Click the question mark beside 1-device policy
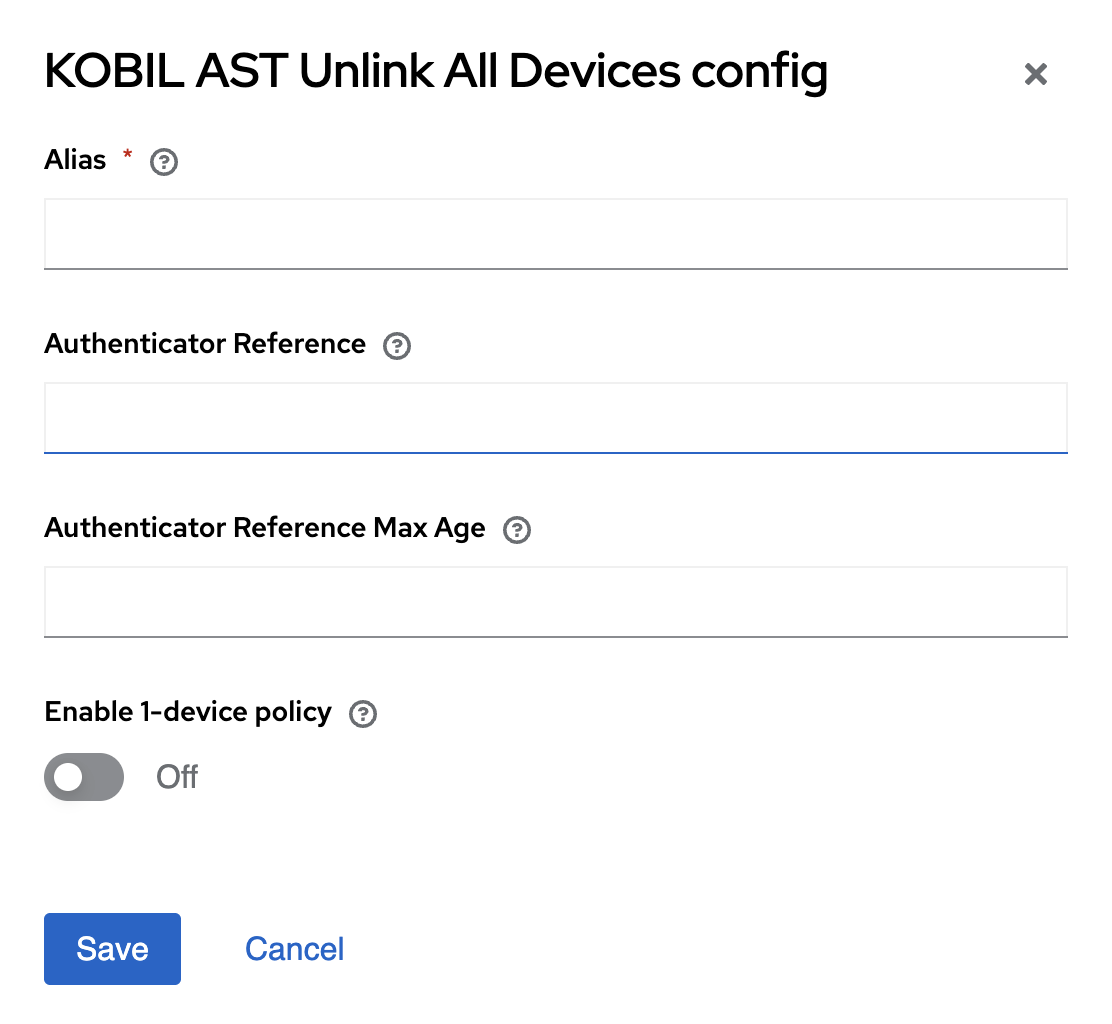 pos(362,713)
